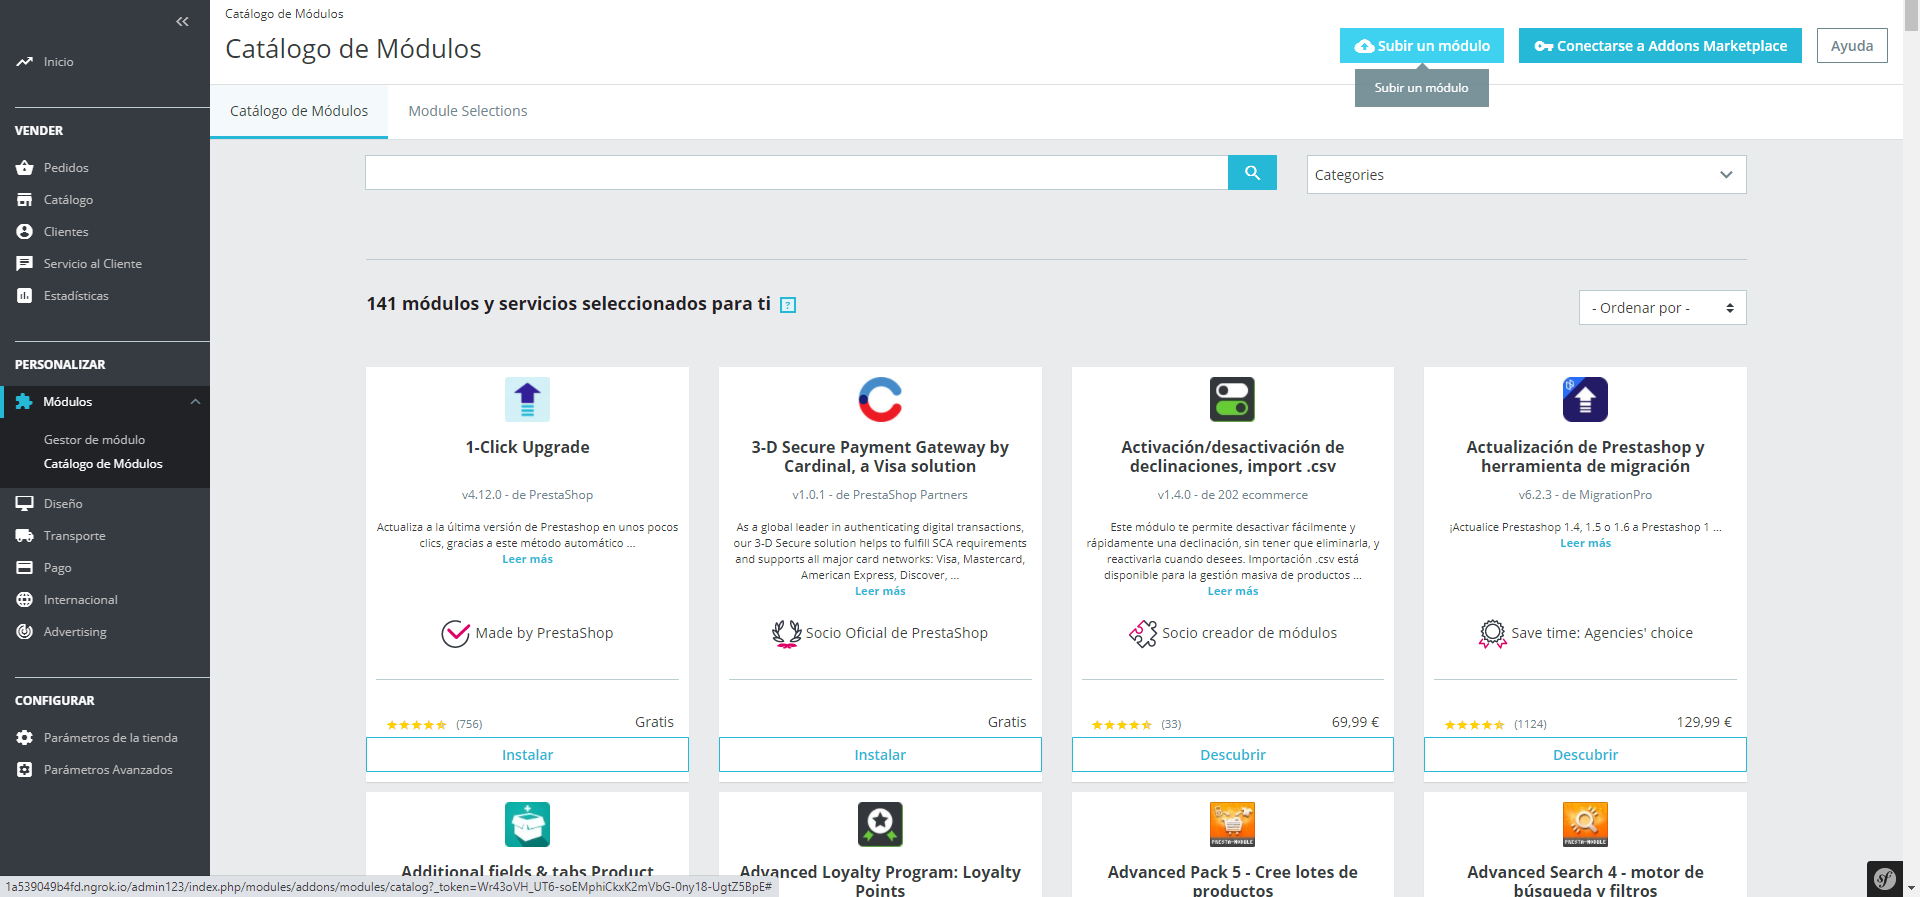Click the Subir un módulo button
Viewport: 1920px width, 897px height.
point(1421,46)
